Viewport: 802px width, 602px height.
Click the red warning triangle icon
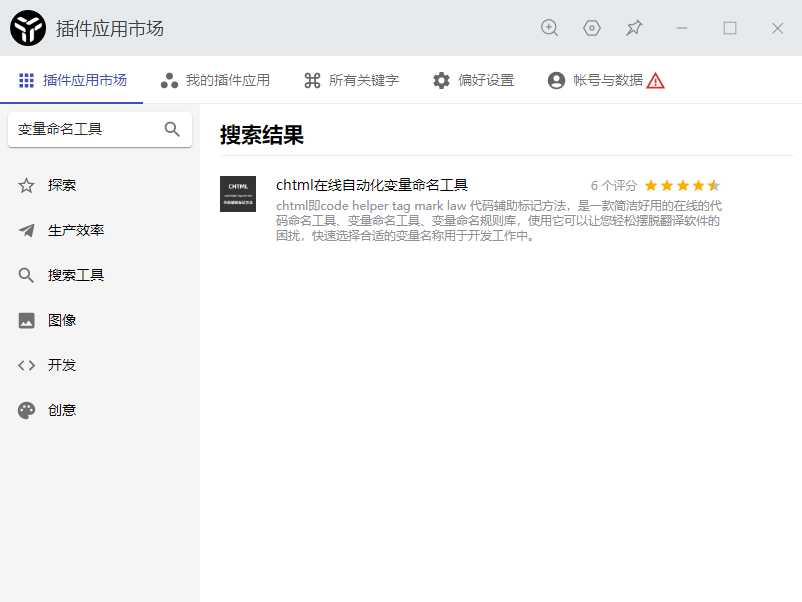(x=655, y=81)
